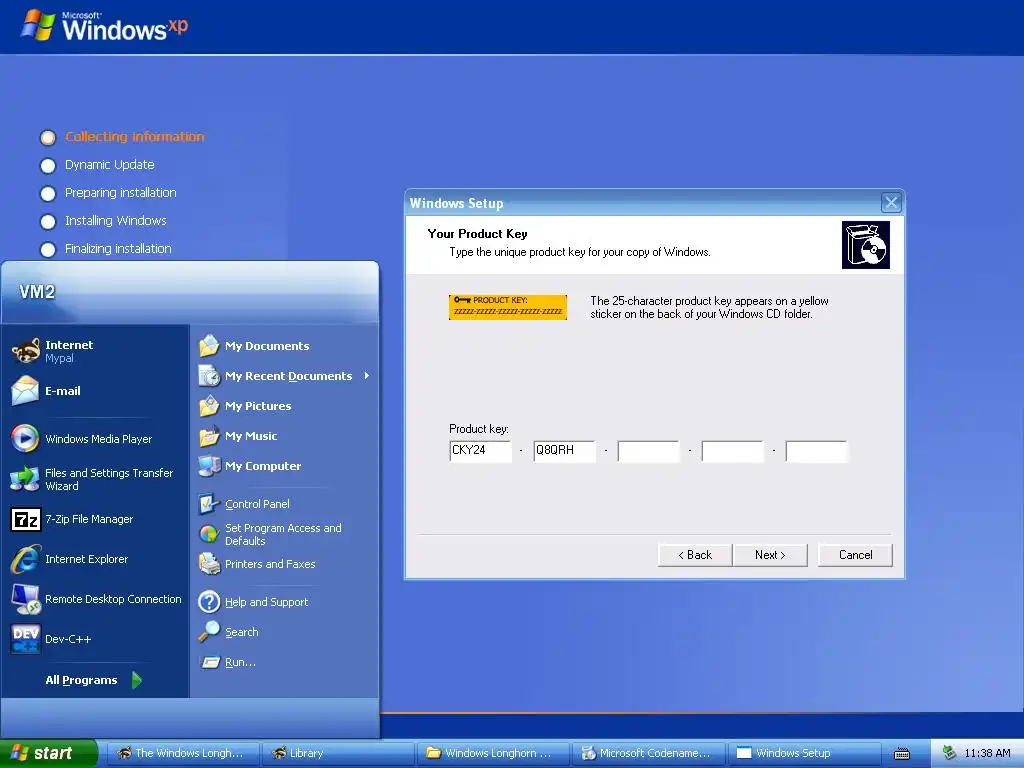Close the Windows Setup dialog
Image resolution: width=1024 pixels, height=768 pixels.
[x=891, y=203]
